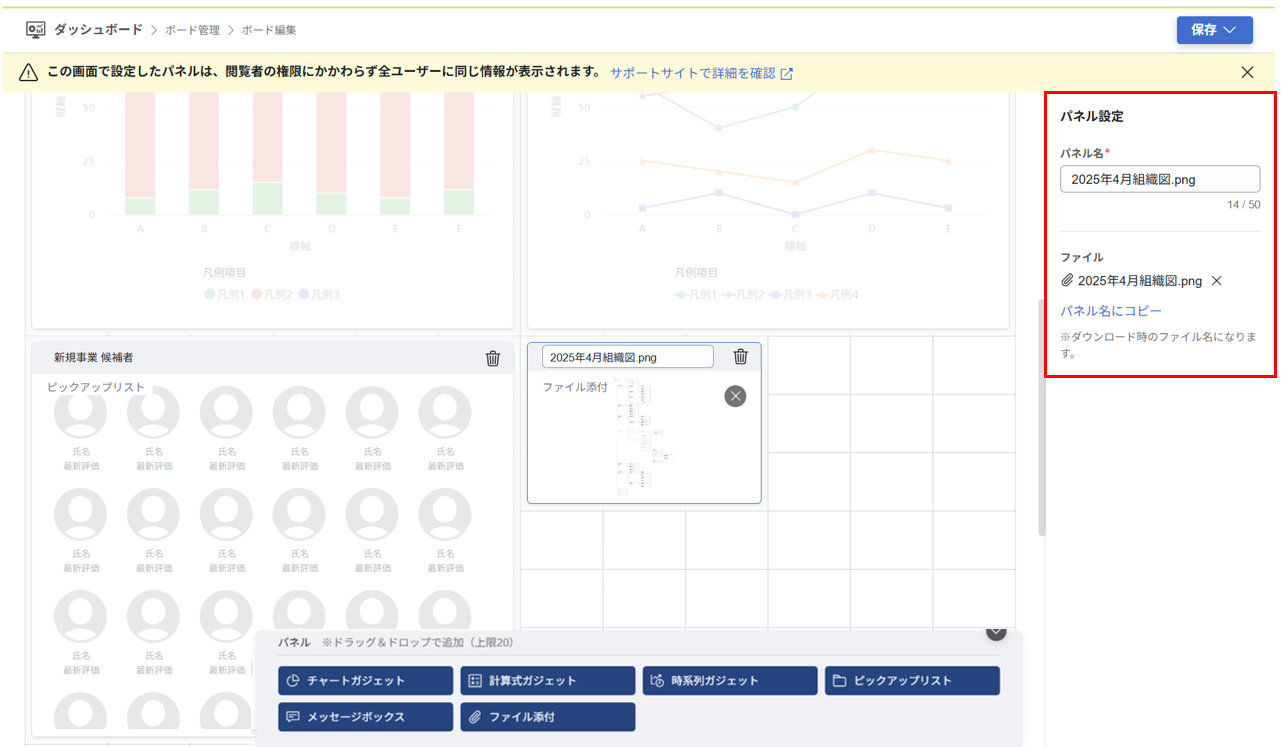Click the 保存 button
Viewport: 1281px width, 747px height.
[1205, 30]
